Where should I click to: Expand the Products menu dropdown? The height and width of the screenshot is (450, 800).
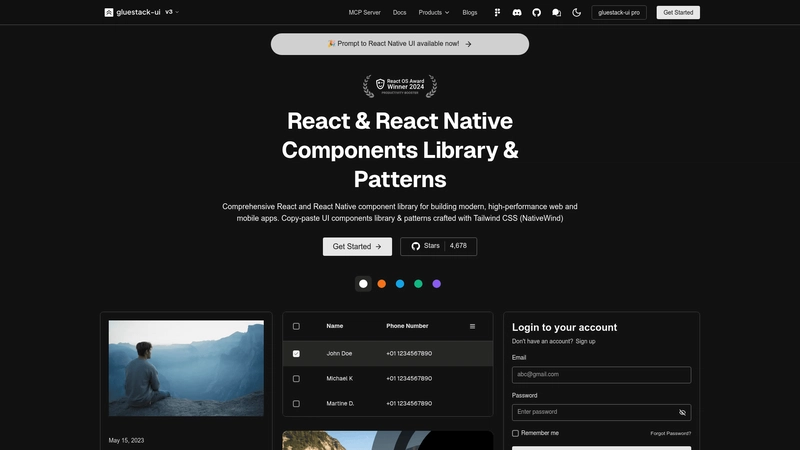tap(434, 12)
